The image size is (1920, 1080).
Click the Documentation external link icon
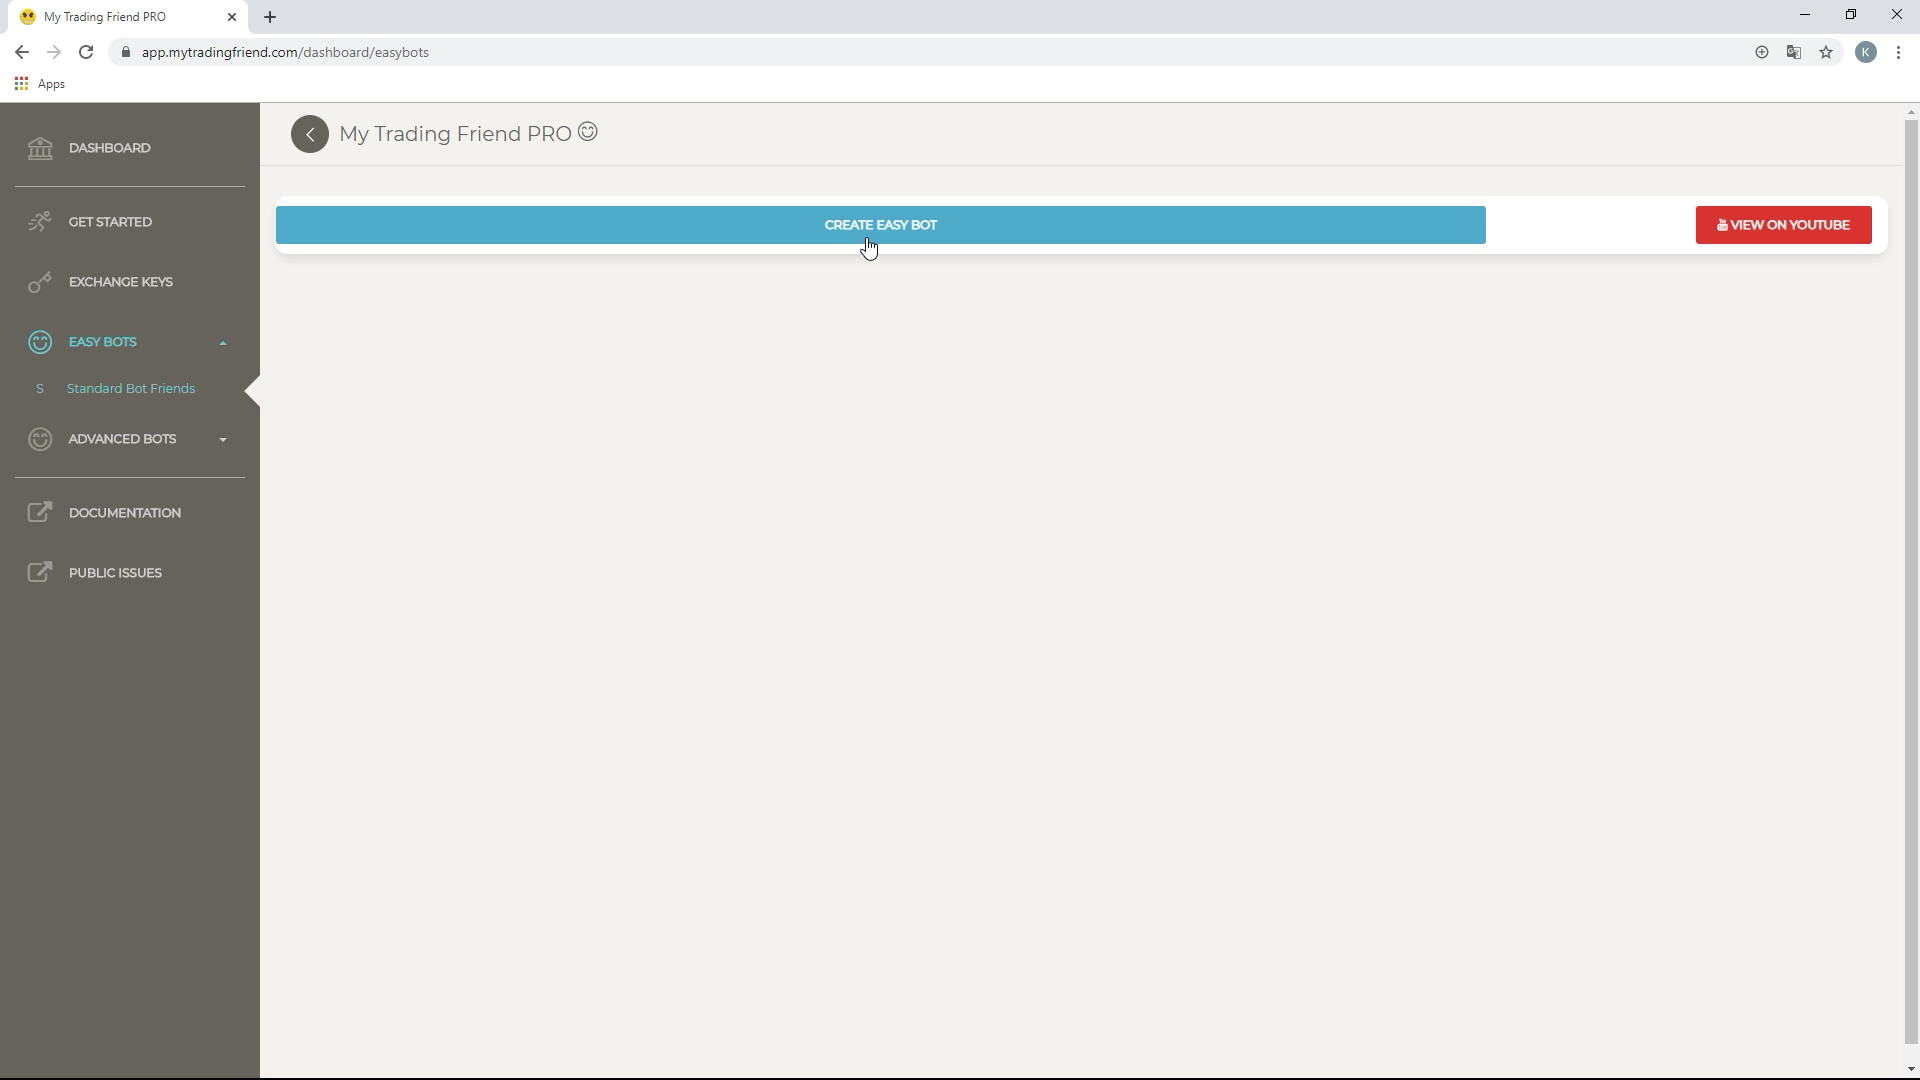pyautogui.click(x=40, y=513)
